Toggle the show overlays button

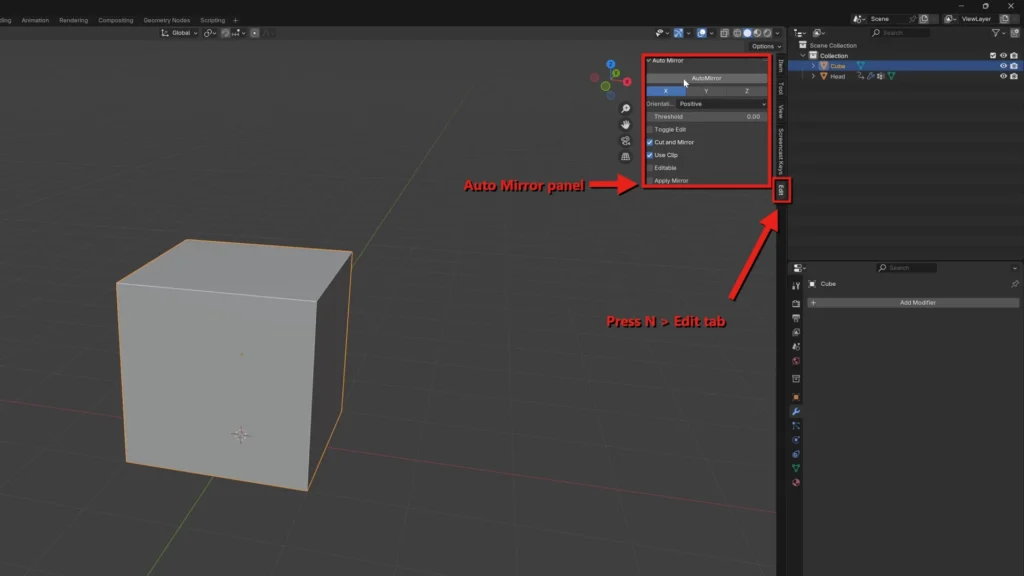point(701,33)
